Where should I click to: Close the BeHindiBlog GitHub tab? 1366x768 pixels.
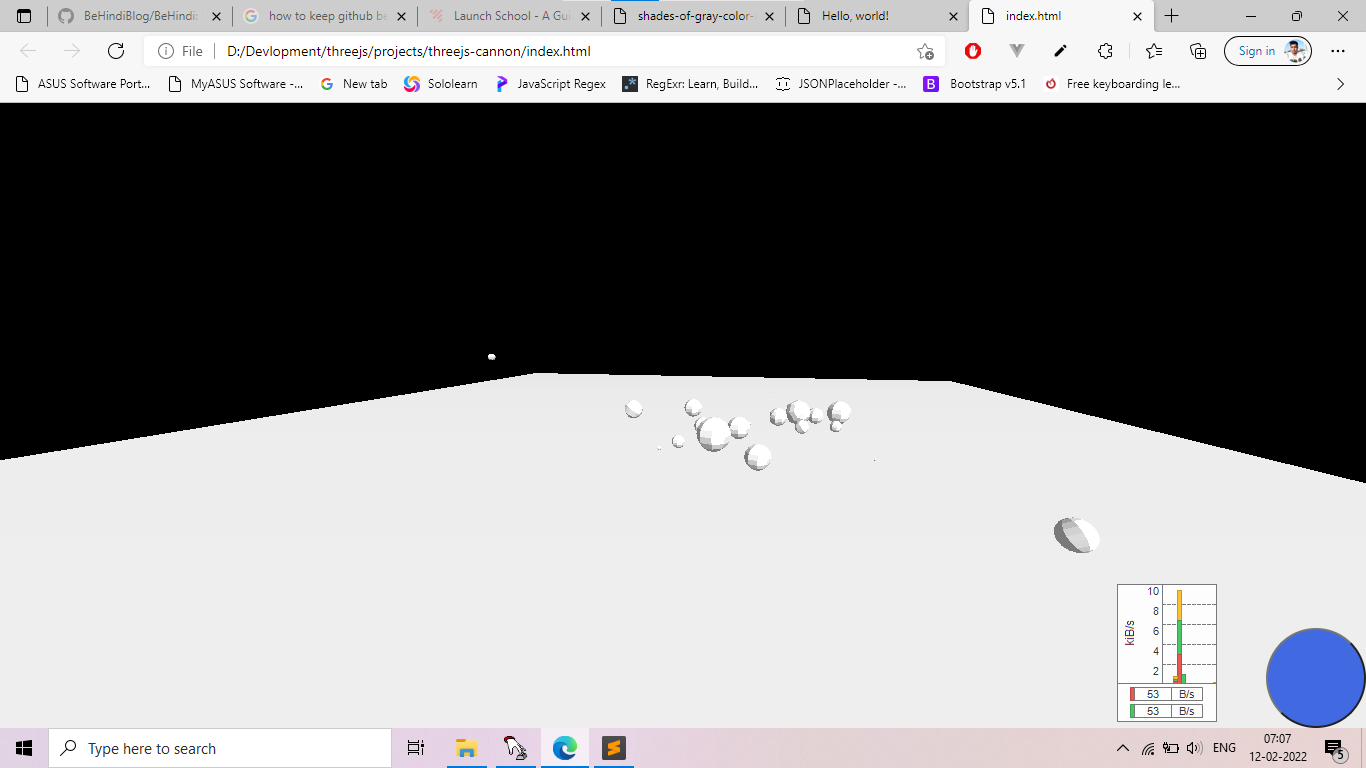(x=216, y=16)
